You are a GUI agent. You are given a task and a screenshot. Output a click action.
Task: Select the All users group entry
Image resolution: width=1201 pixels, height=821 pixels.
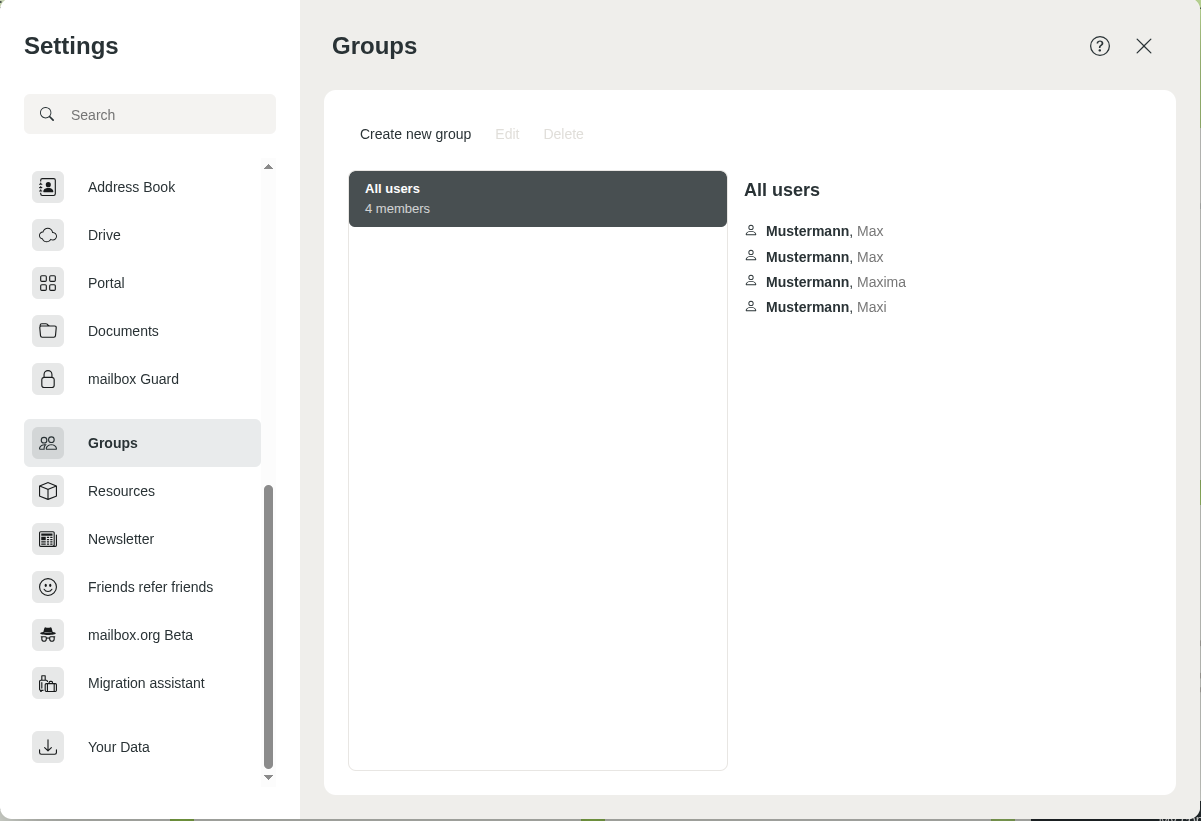click(x=537, y=198)
